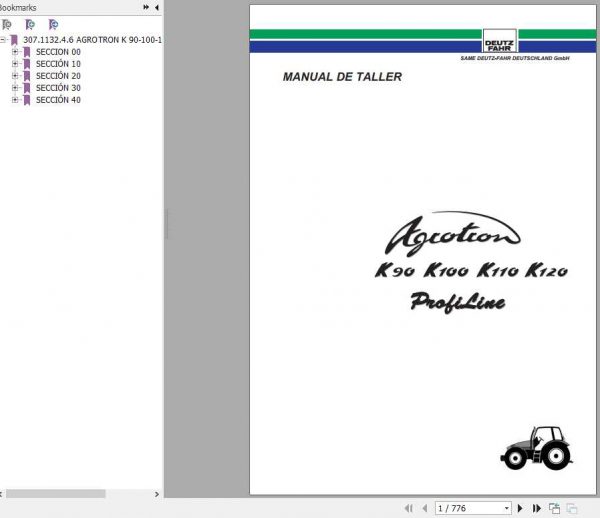Click the first page-layout icon in the bottom bar
Screen dimensions: 600x518
tap(554, 508)
